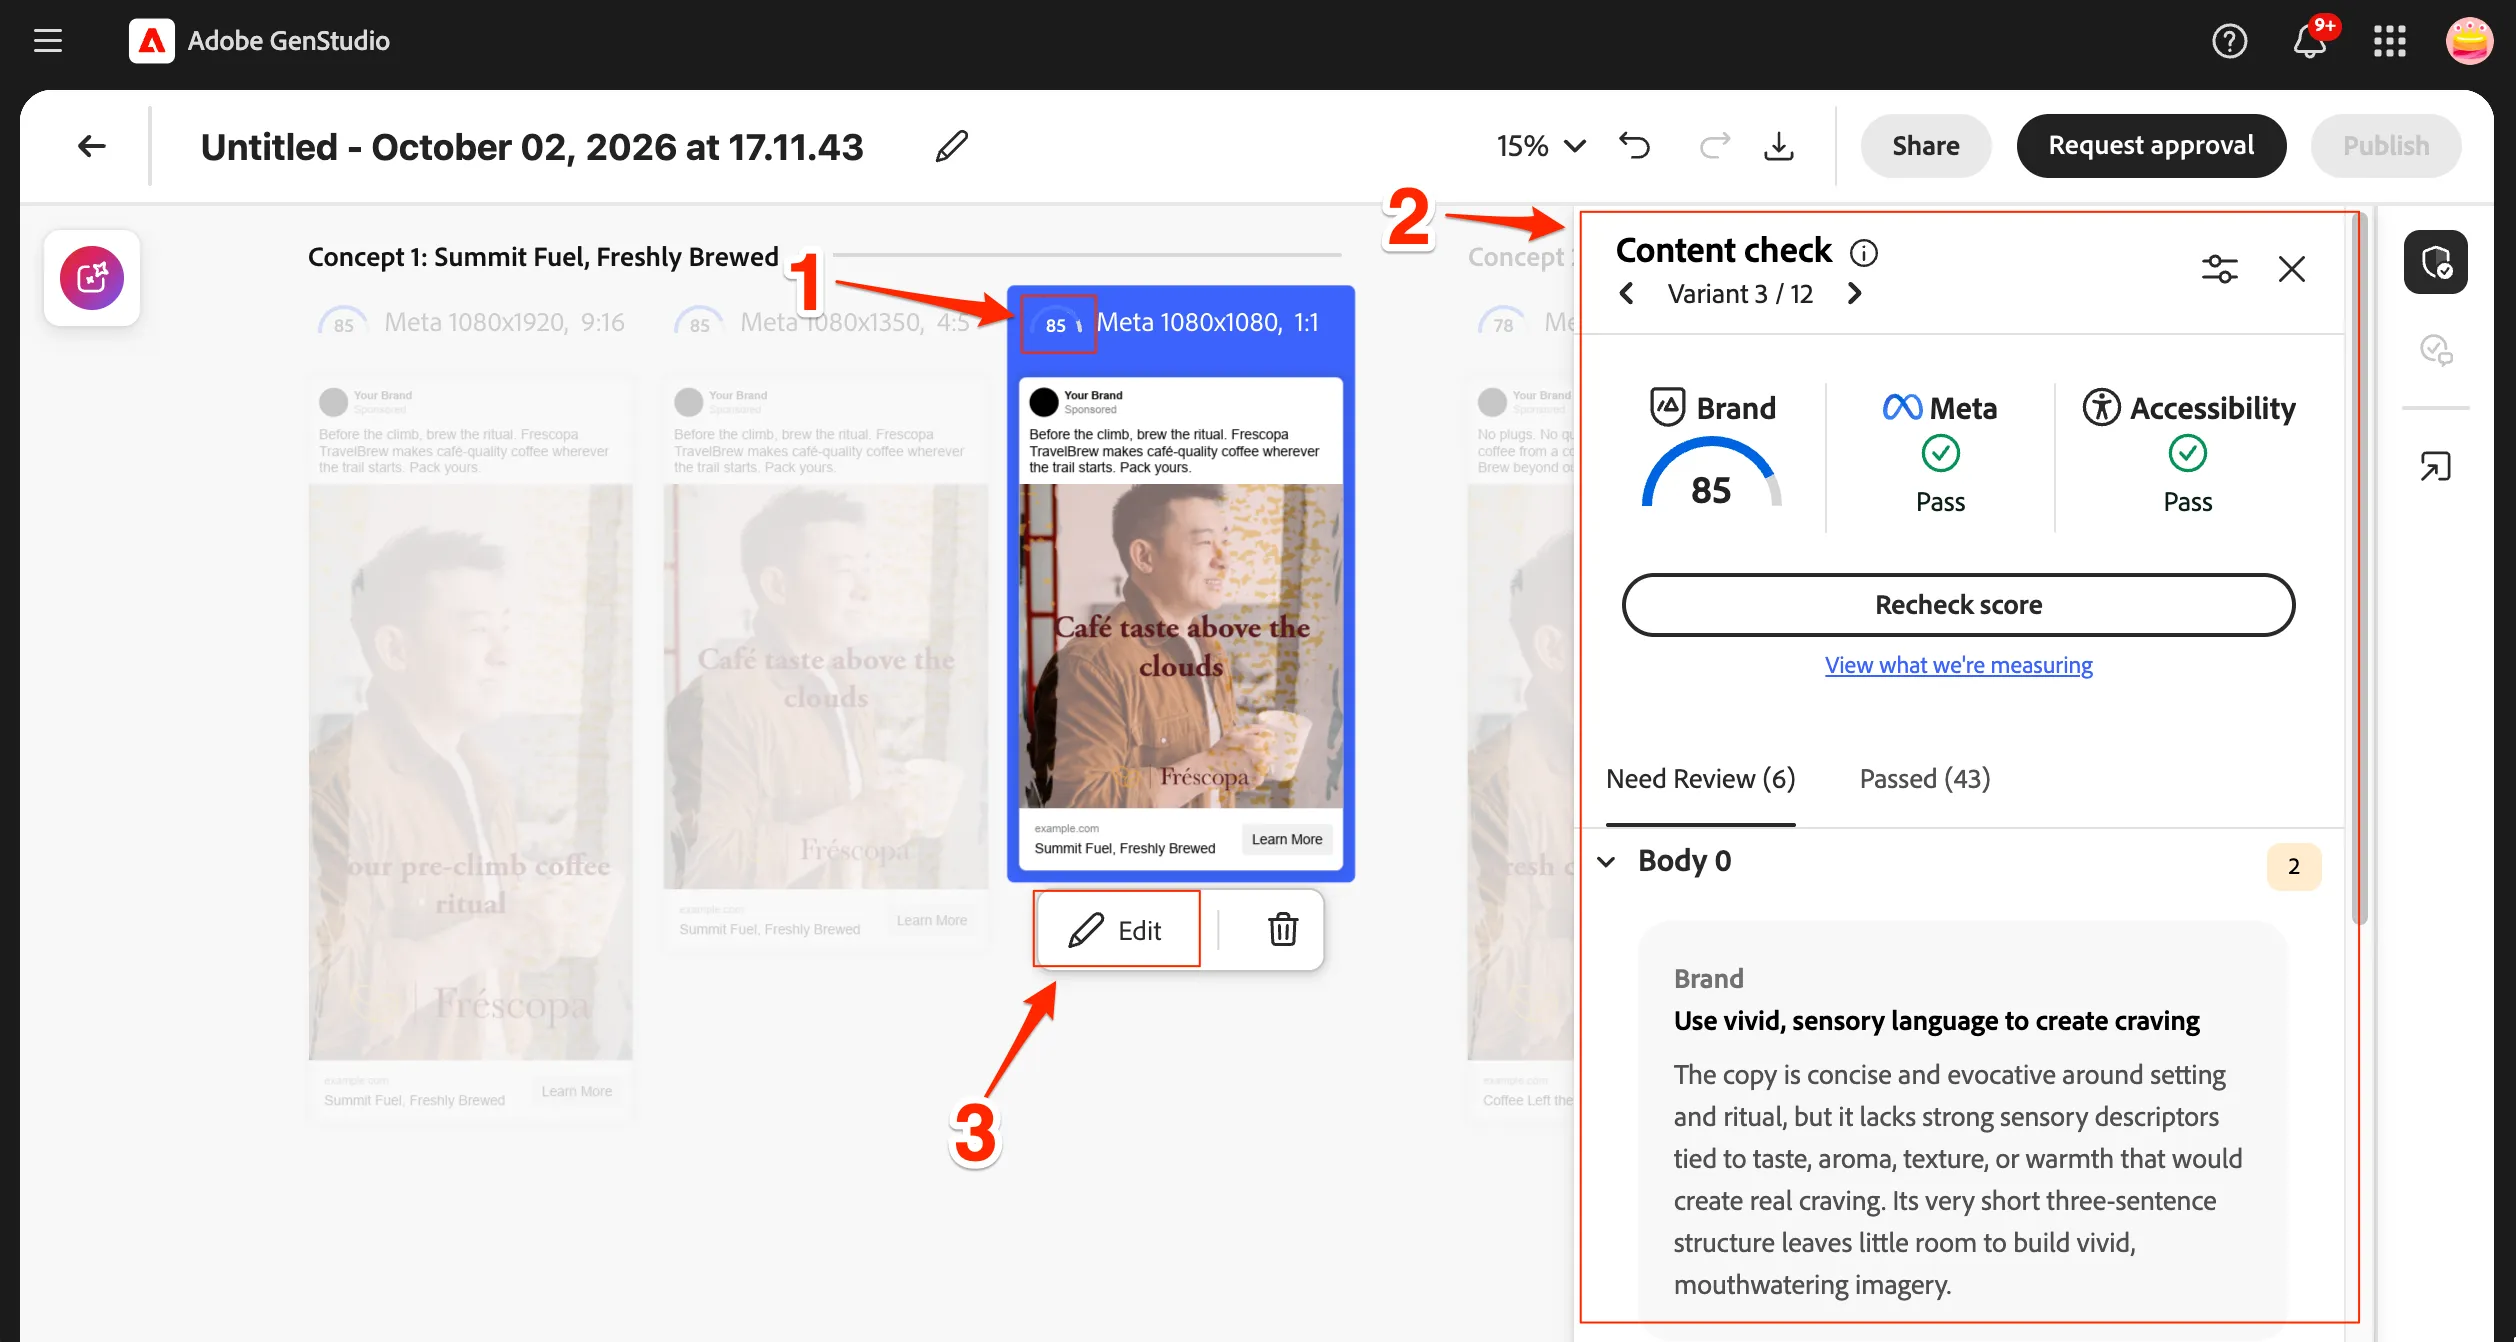Click the Meta Pass check icon

[1940, 454]
